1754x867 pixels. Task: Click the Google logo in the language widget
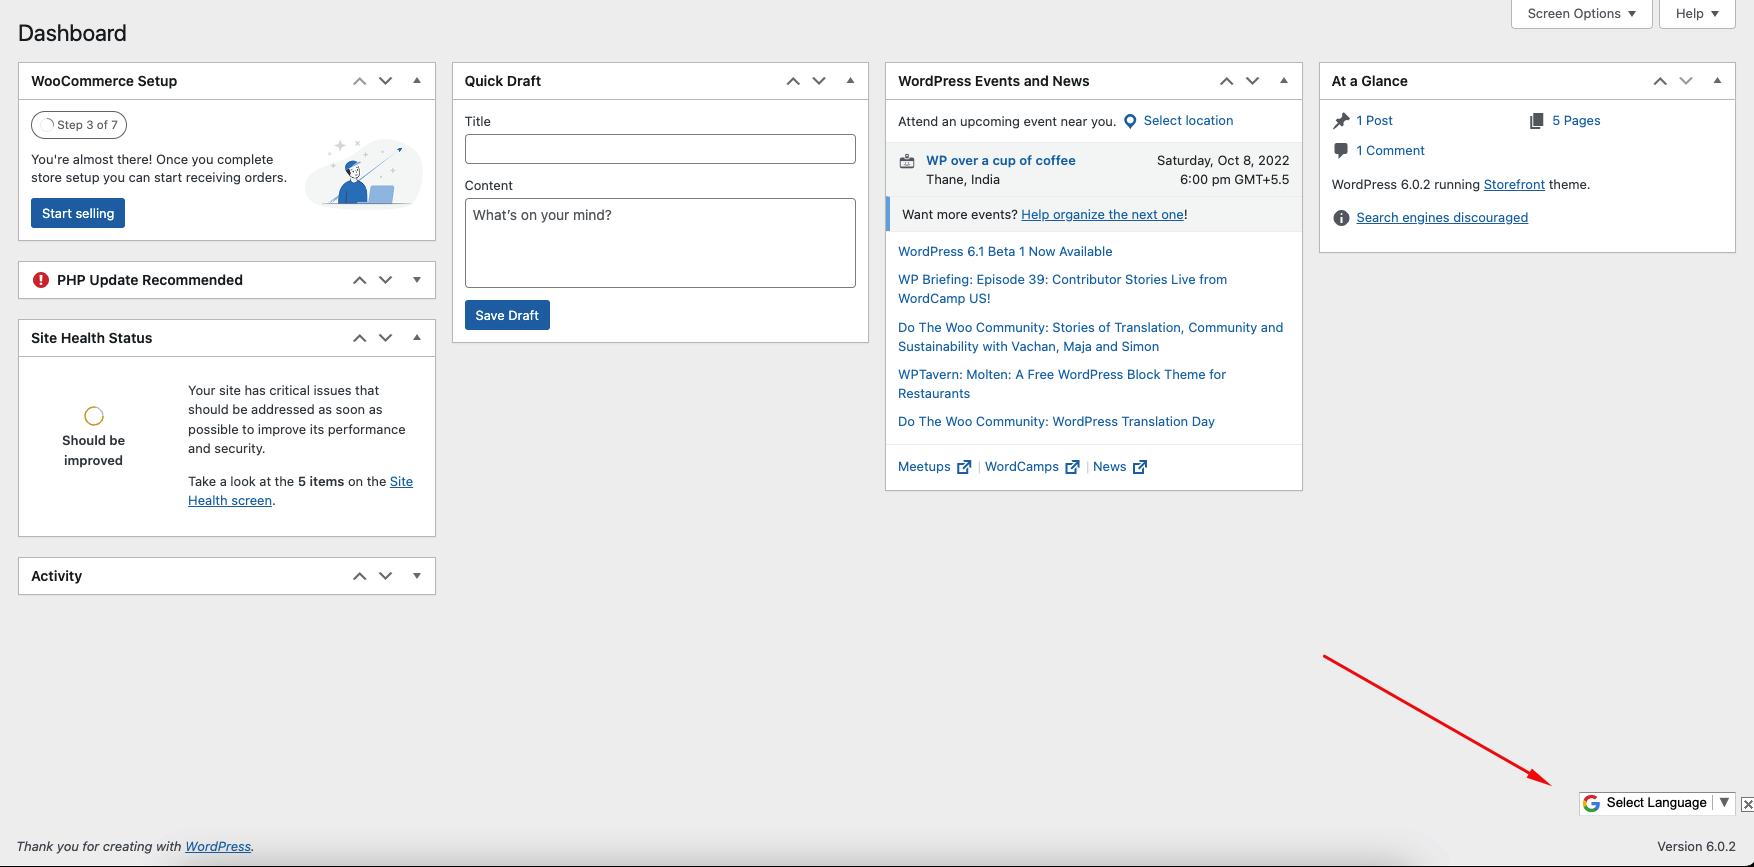click(x=1591, y=803)
